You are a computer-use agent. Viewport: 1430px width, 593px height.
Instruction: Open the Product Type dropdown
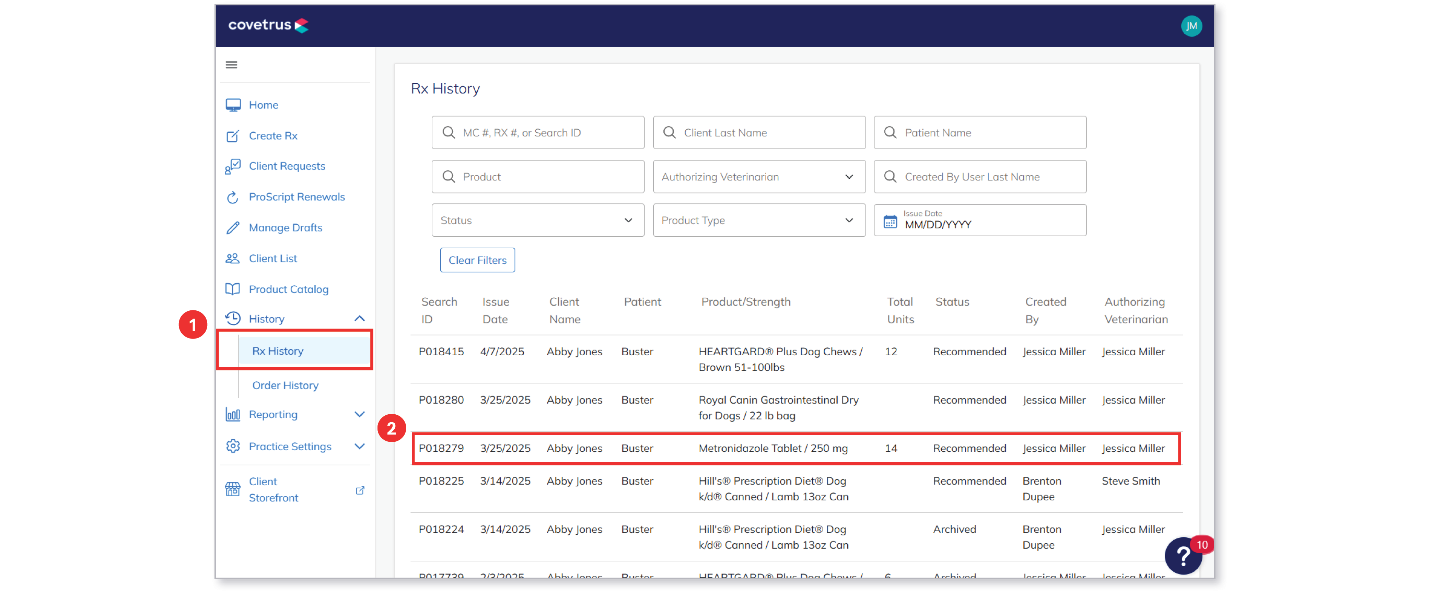[x=759, y=221]
